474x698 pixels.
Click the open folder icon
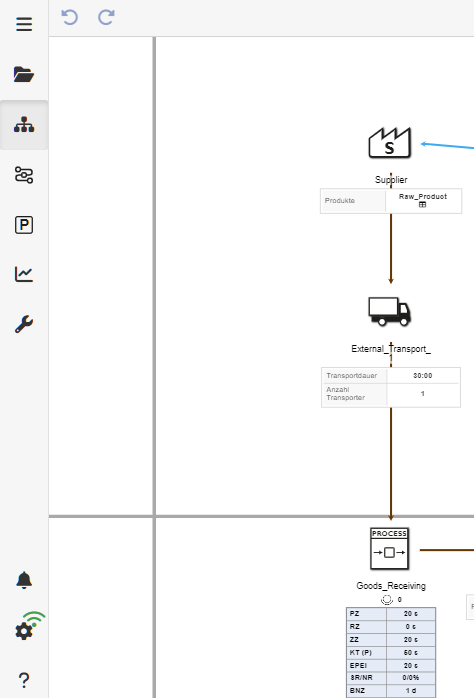click(24, 74)
